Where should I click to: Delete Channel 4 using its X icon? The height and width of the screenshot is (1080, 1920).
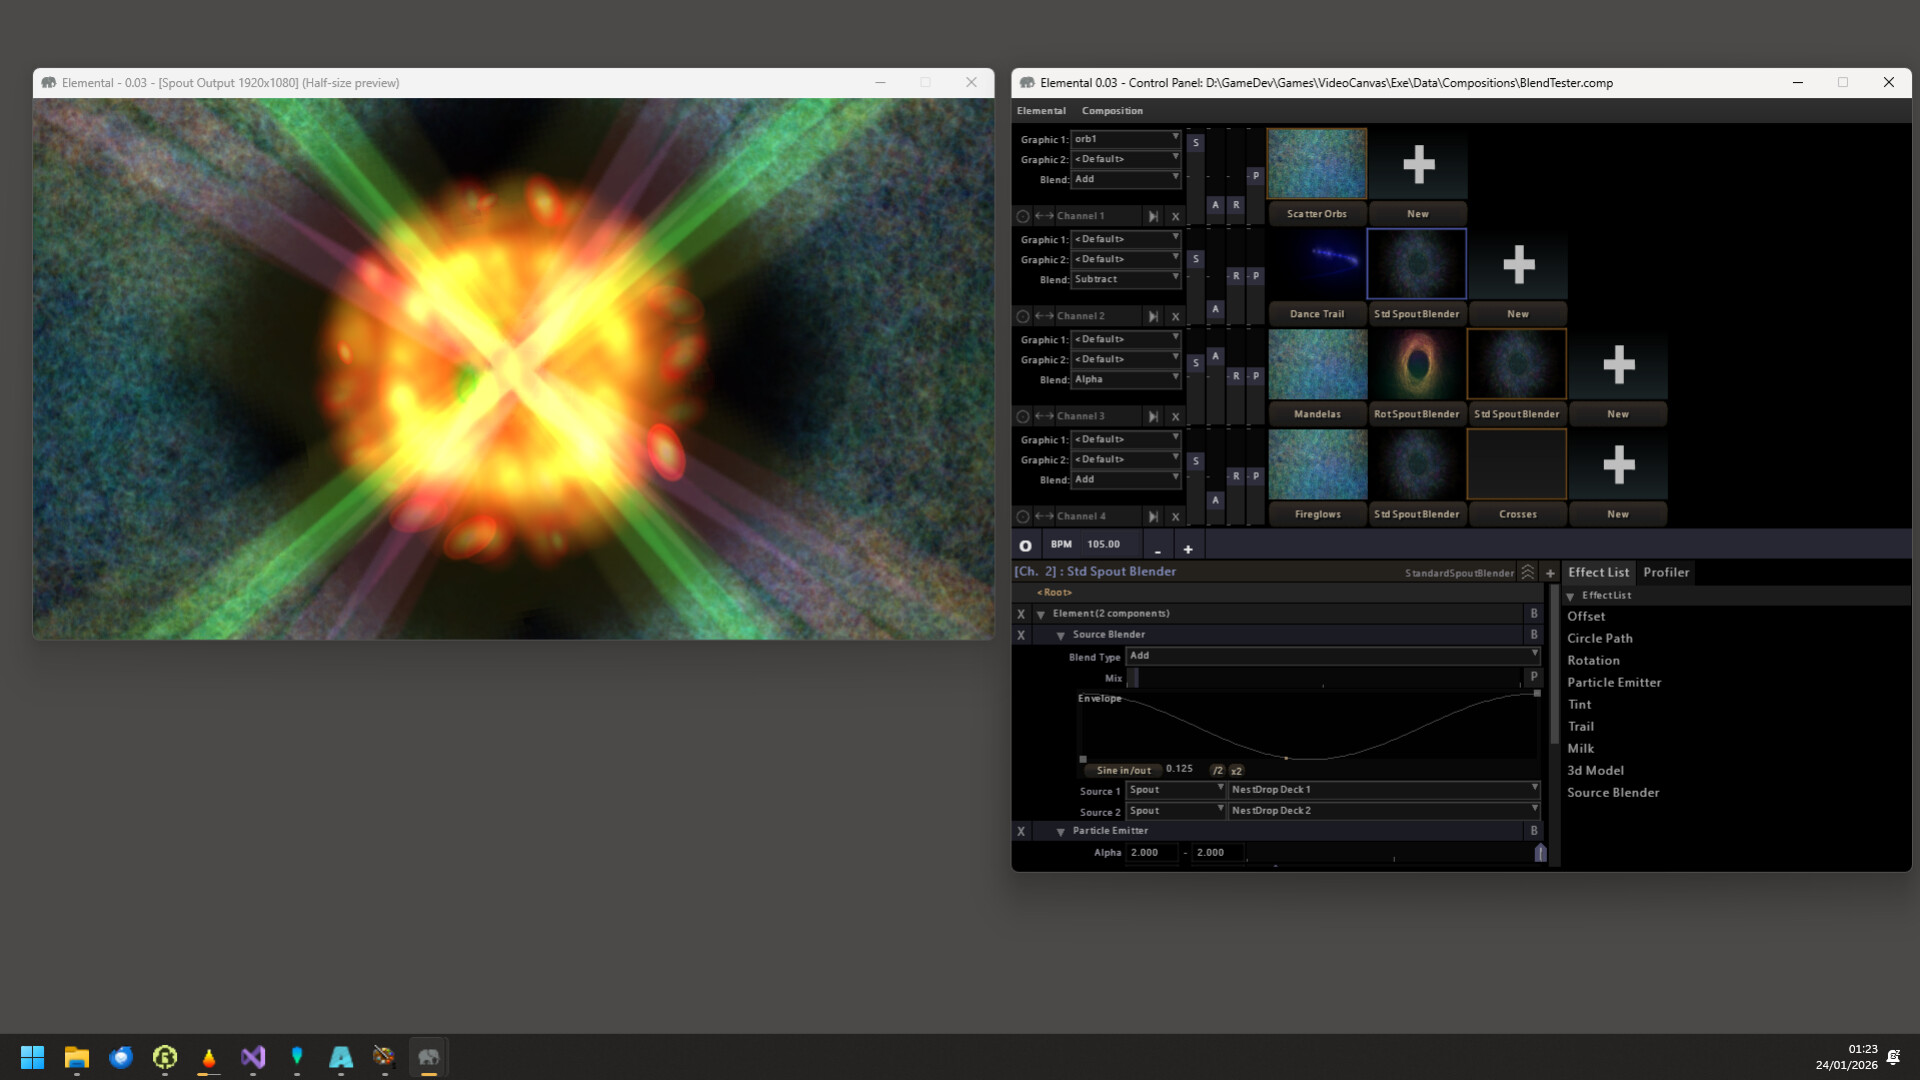(1176, 516)
